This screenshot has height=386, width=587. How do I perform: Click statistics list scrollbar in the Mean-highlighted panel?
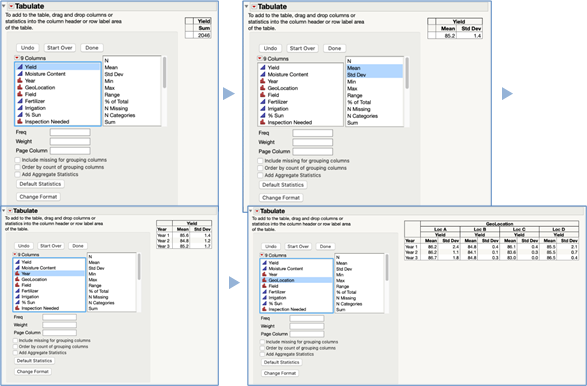(x=407, y=74)
